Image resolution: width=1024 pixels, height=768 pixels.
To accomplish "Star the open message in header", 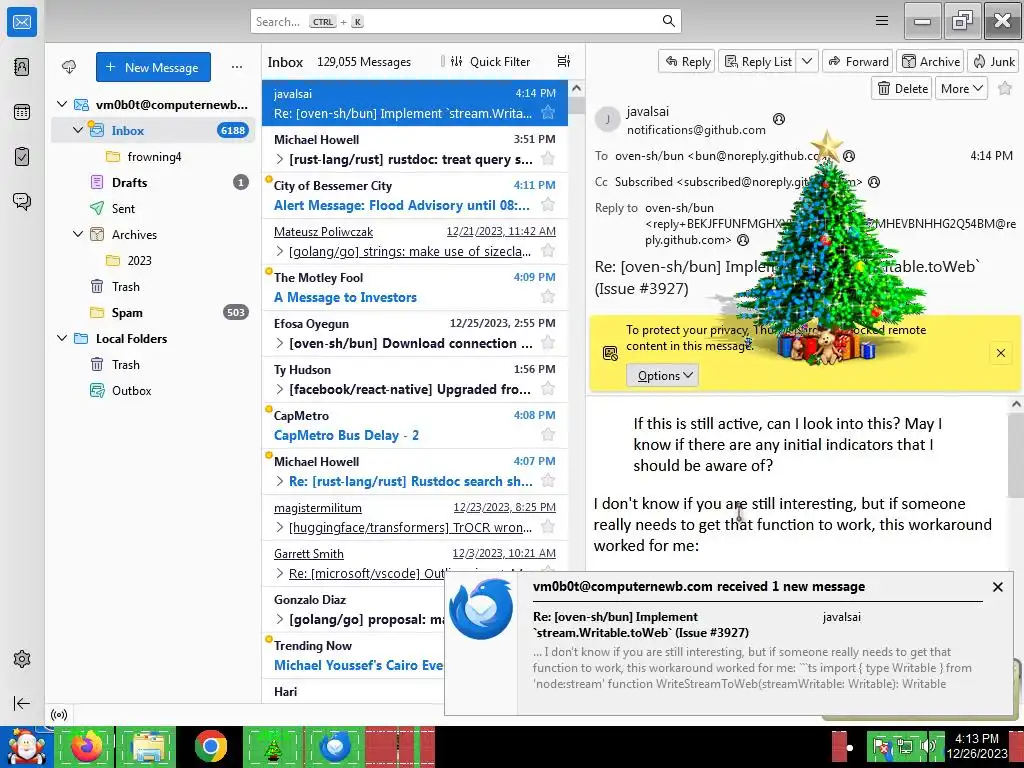I will [1005, 88].
